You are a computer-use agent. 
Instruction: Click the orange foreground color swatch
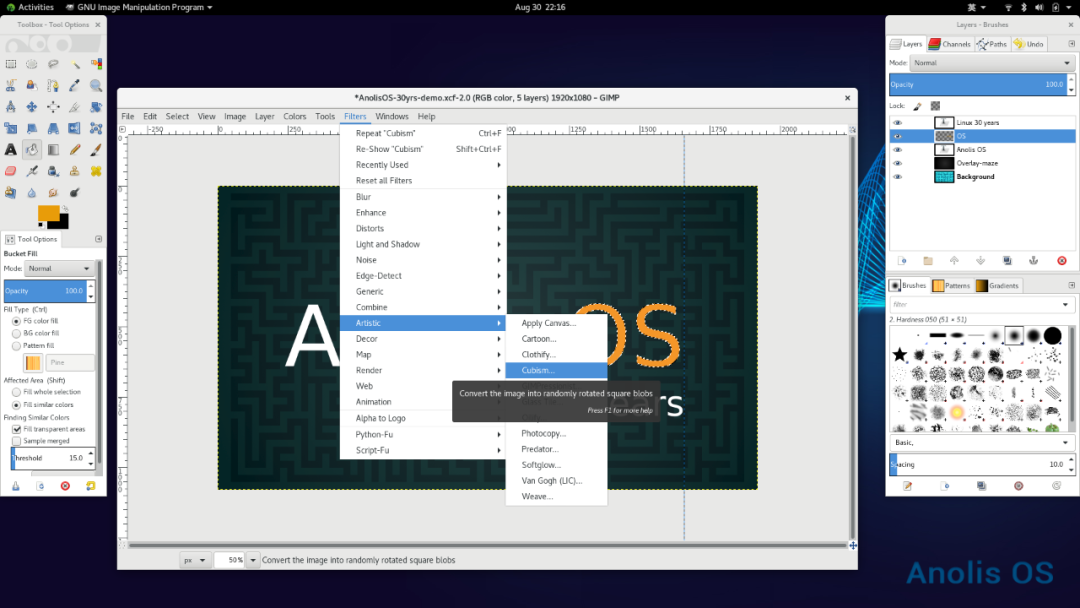pyautogui.click(x=48, y=213)
